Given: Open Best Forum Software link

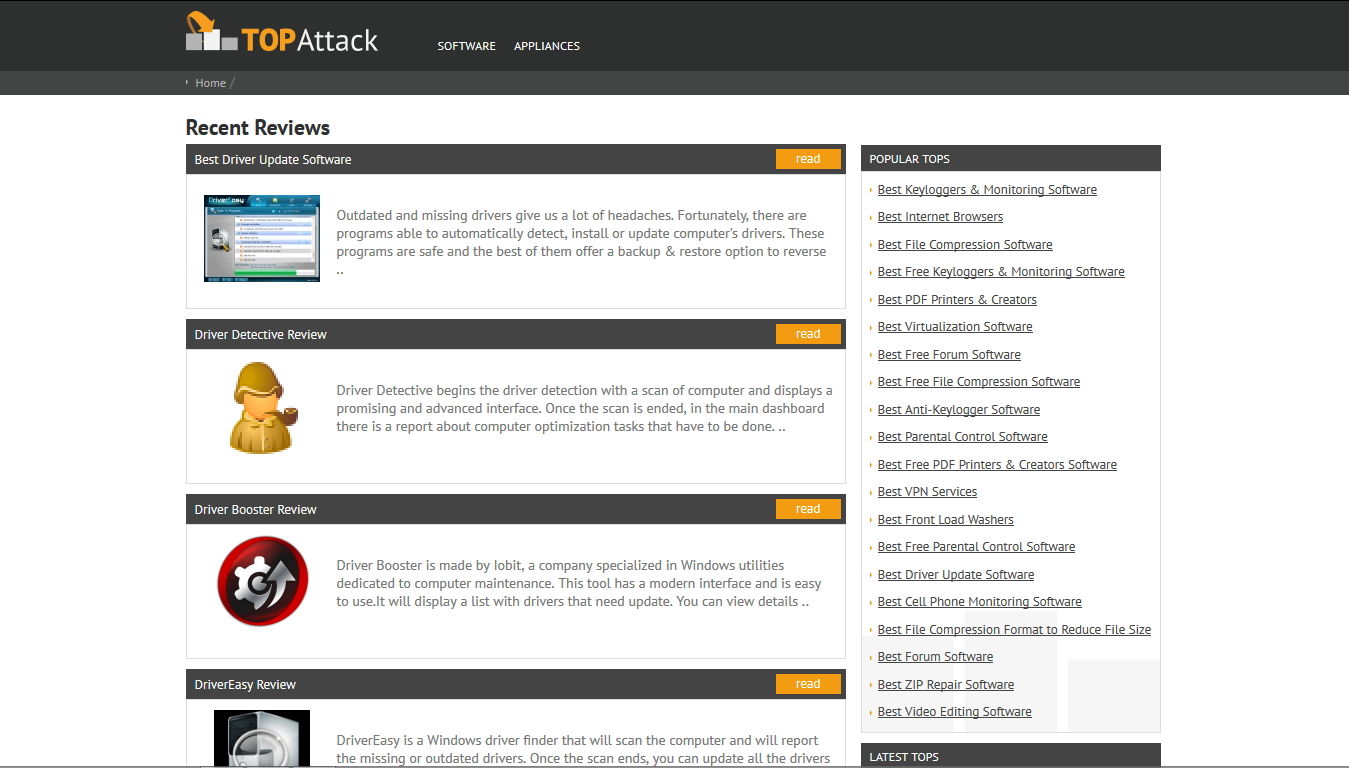Looking at the screenshot, I should click(935, 657).
